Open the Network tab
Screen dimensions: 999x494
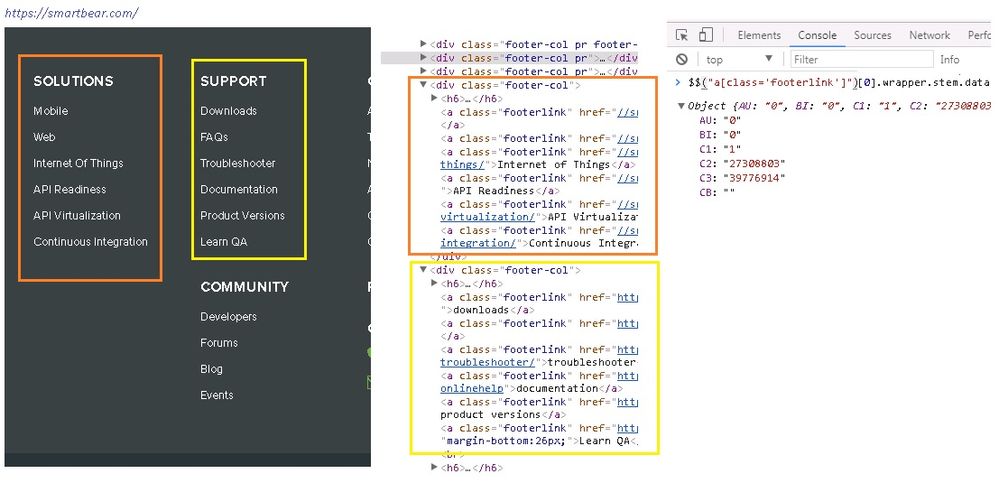(x=930, y=35)
